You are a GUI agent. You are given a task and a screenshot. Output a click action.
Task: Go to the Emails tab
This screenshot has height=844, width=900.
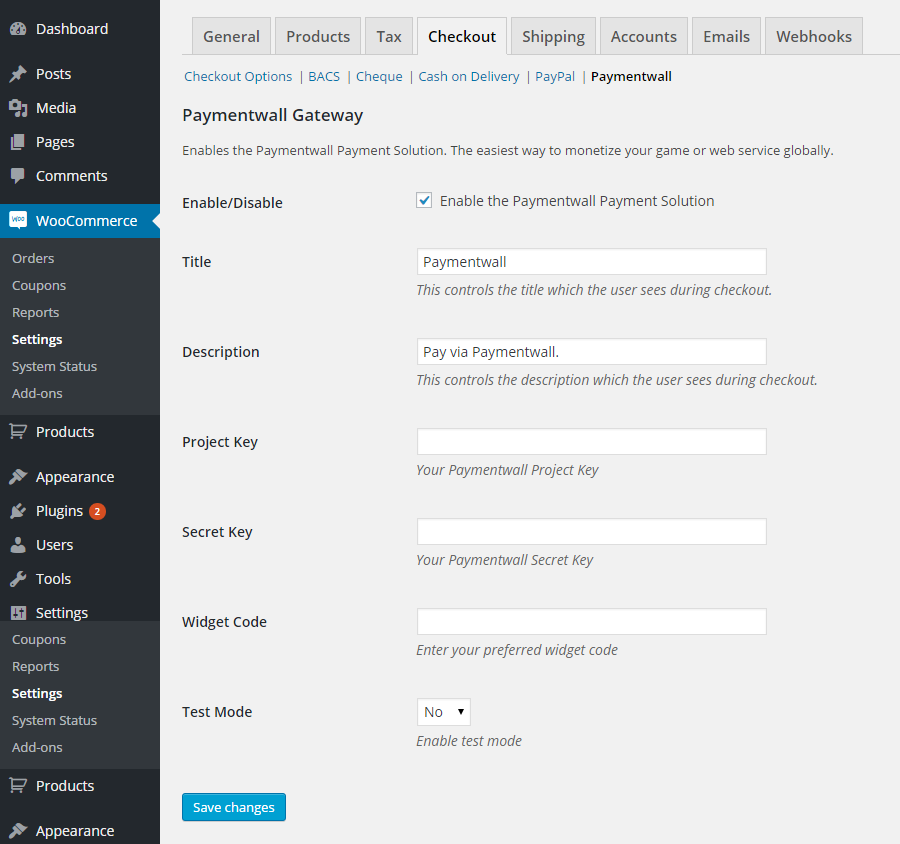coord(726,37)
